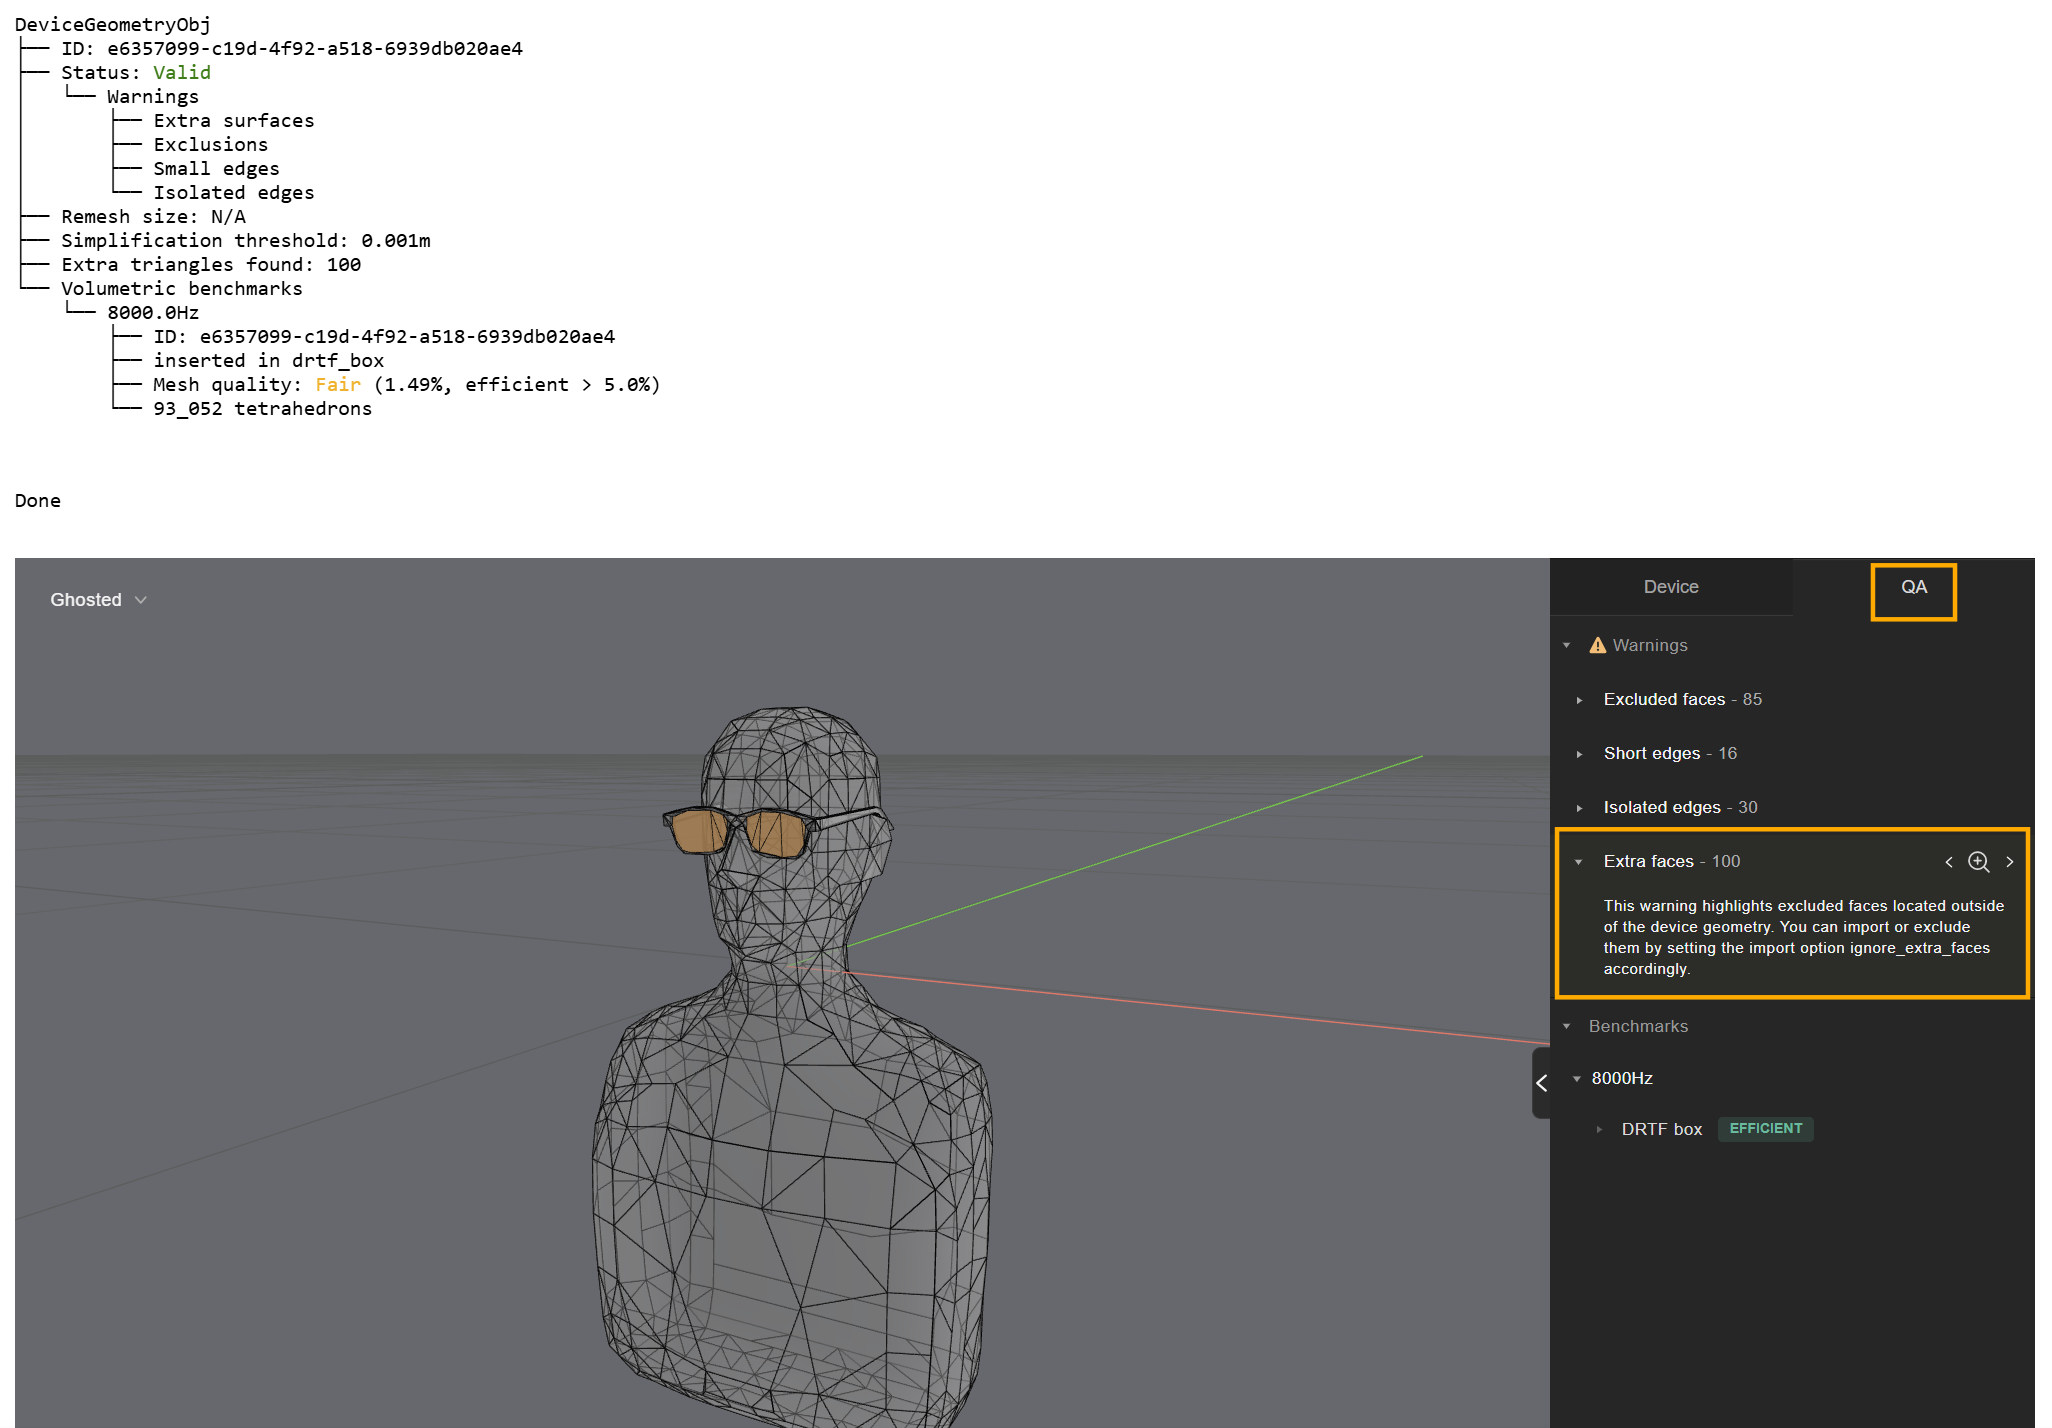Click the EFFICIENT badge
This screenshot has width=2052, height=1428.
coord(1765,1129)
